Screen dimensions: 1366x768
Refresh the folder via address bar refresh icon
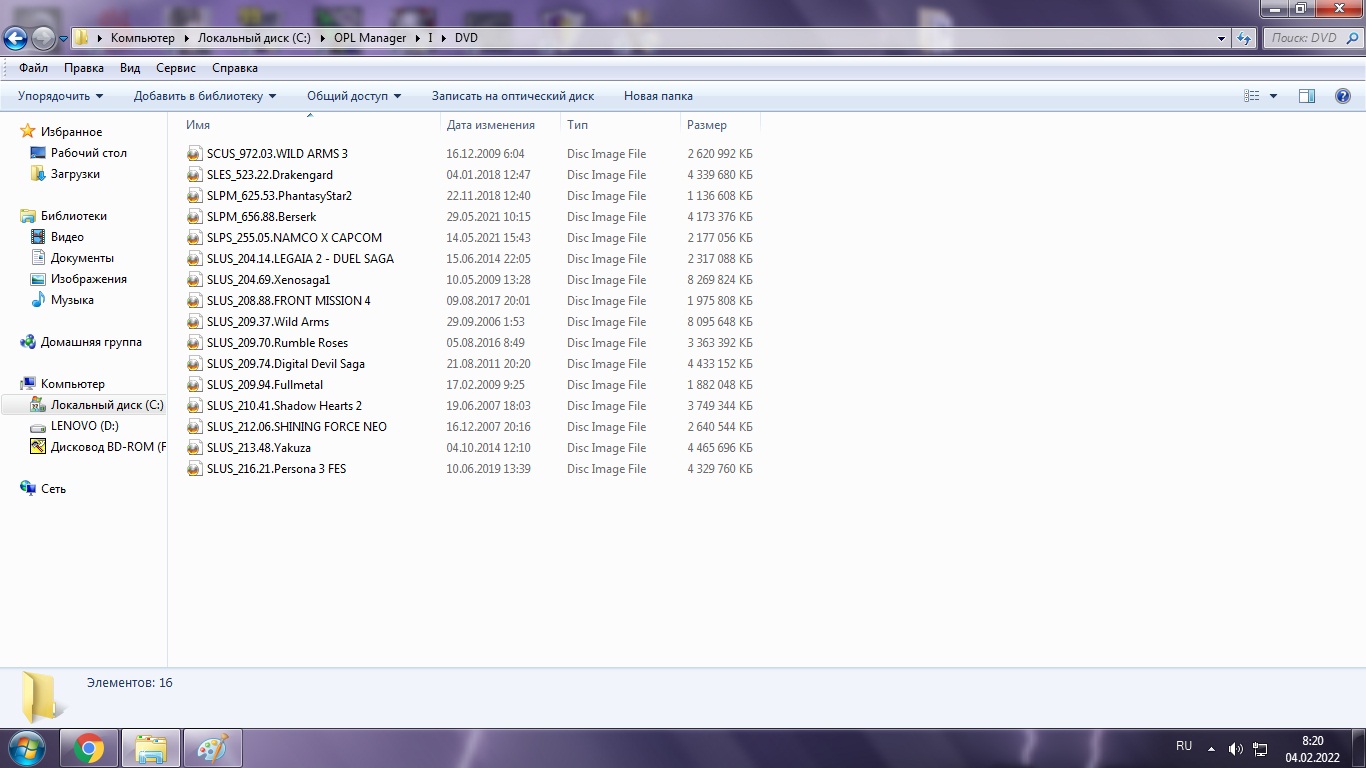pyautogui.click(x=1244, y=38)
